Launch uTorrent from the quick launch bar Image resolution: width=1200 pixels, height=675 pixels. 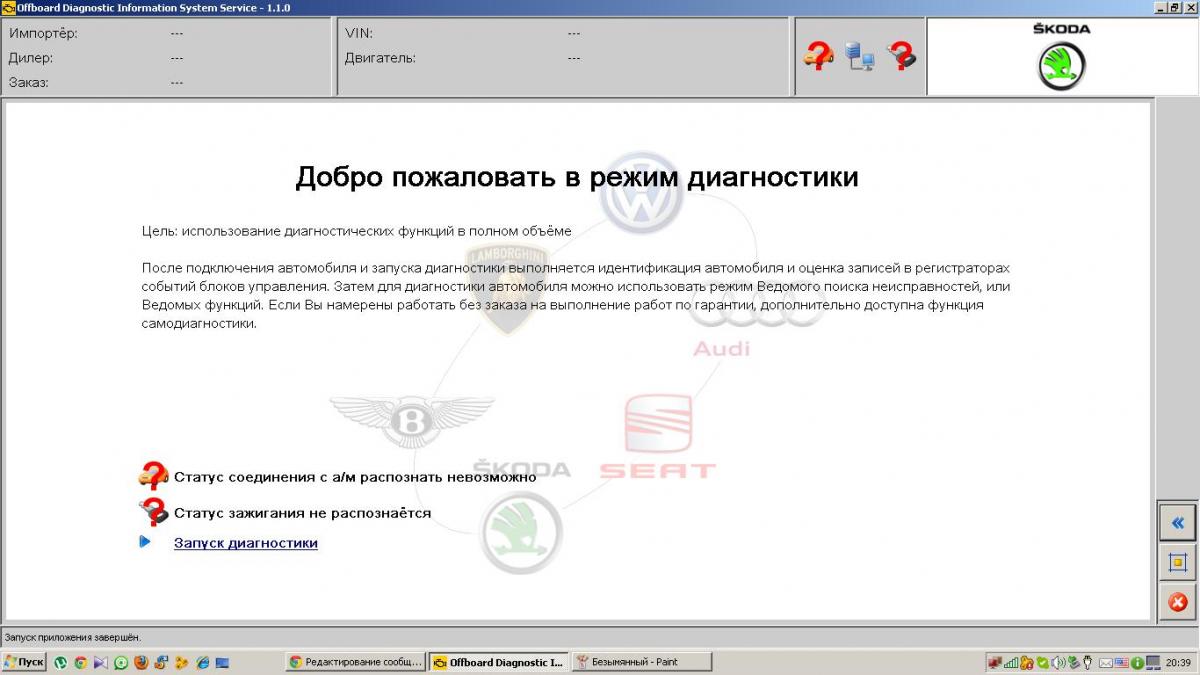[x=60, y=662]
